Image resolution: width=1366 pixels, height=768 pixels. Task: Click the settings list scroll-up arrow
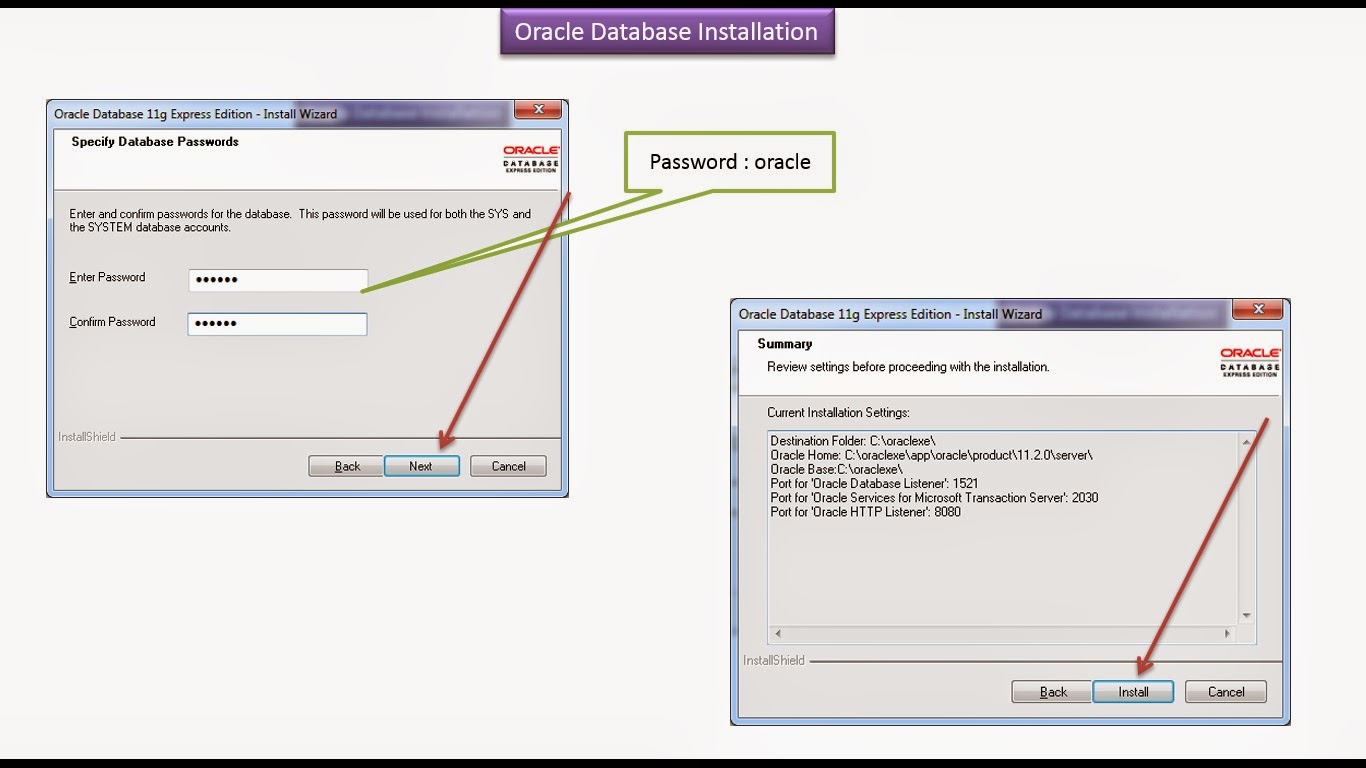(x=1247, y=441)
